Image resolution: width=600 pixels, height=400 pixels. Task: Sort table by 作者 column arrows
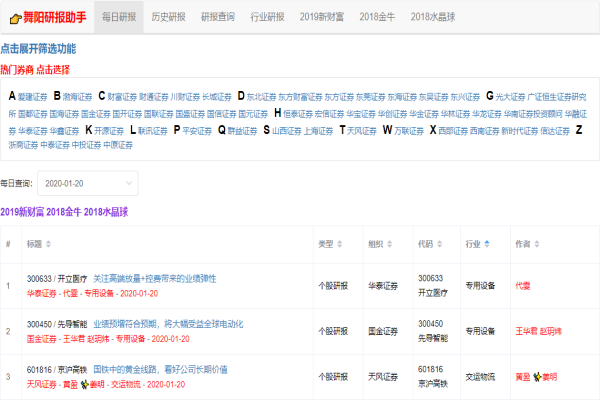[536, 244]
